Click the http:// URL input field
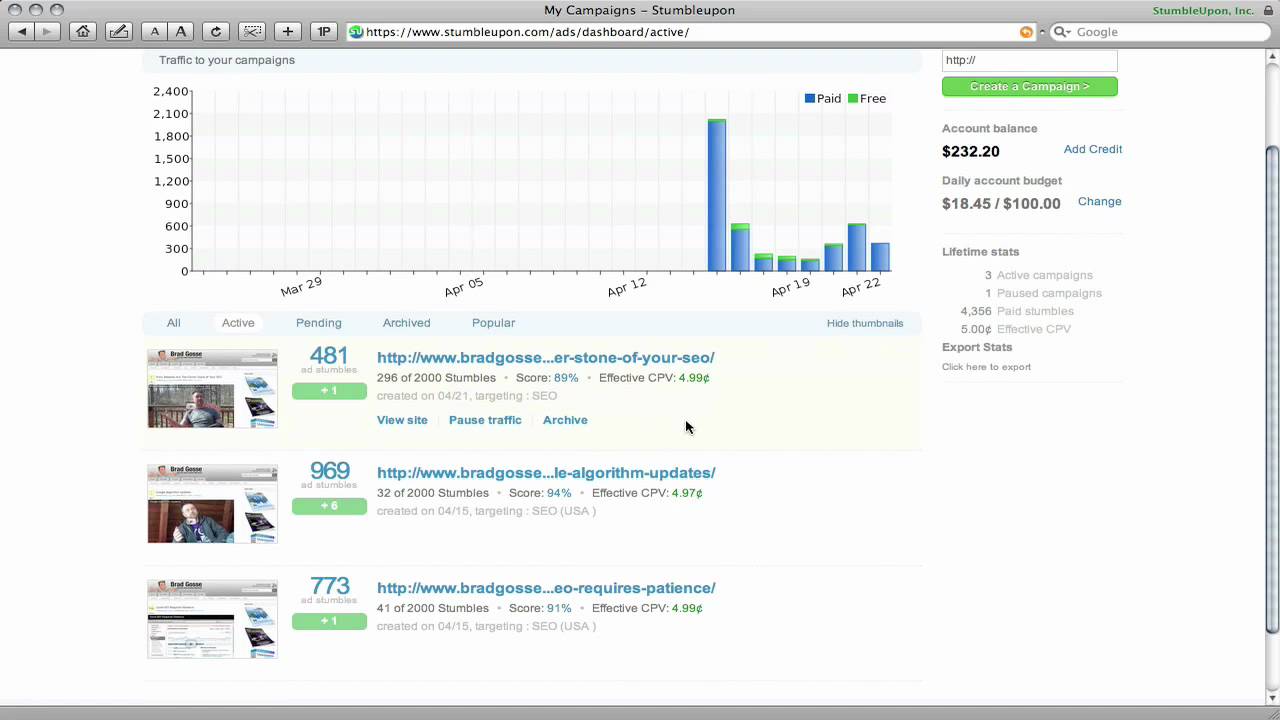 pyautogui.click(x=1029, y=60)
